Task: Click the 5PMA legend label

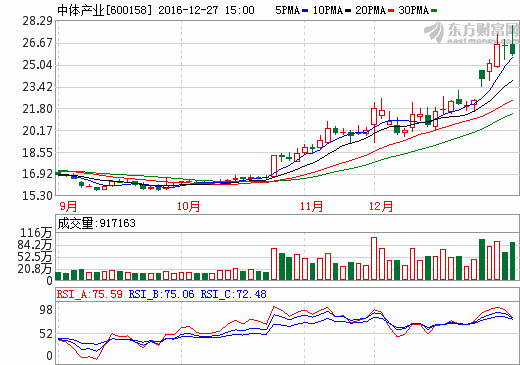Action: 287,10
